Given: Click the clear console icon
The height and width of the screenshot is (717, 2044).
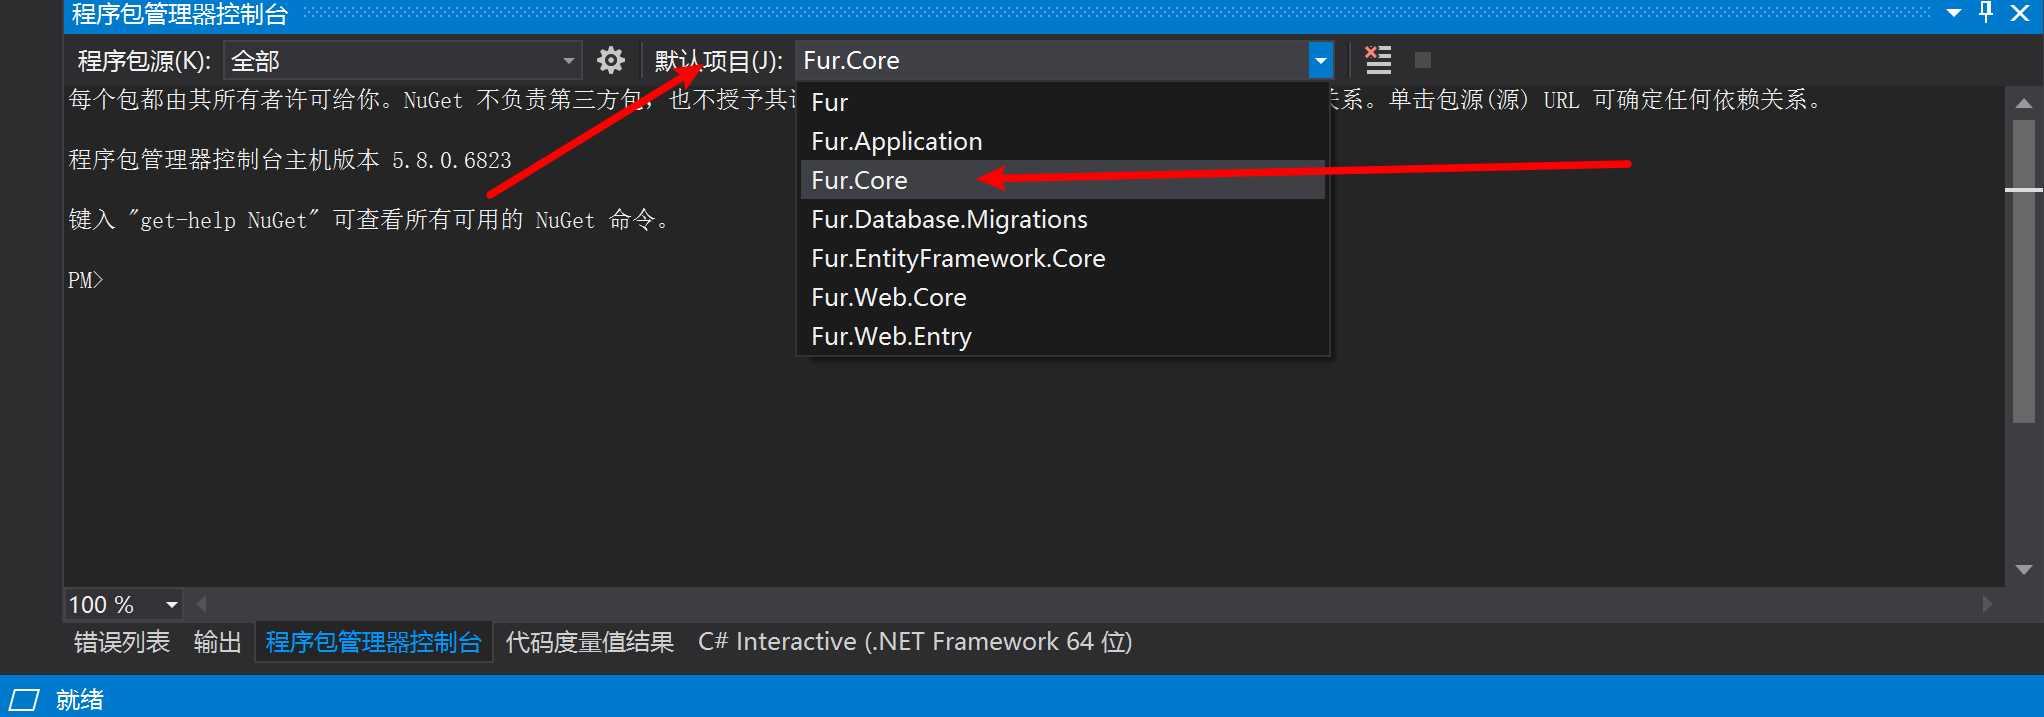Looking at the screenshot, I should click(x=1378, y=61).
